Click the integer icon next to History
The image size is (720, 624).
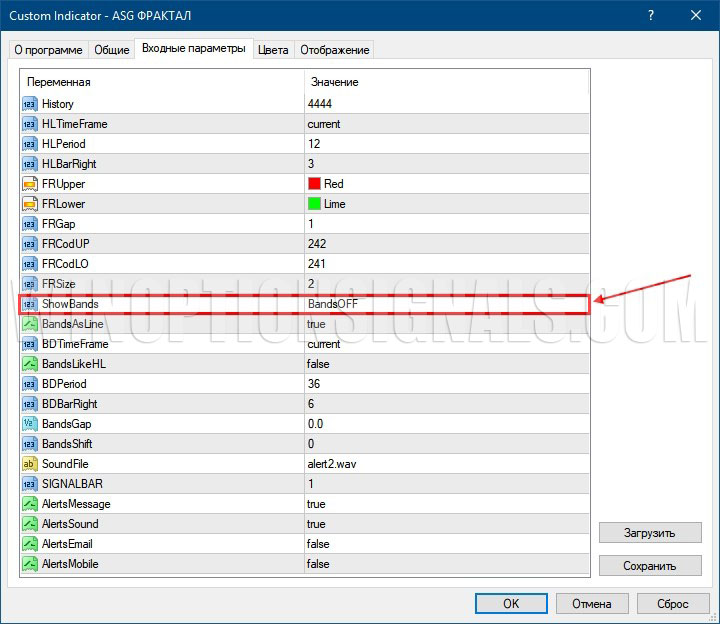coord(30,104)
